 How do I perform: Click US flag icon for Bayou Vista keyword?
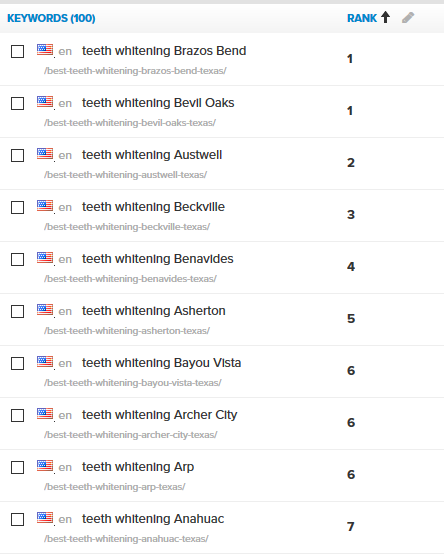click(45, 361)
